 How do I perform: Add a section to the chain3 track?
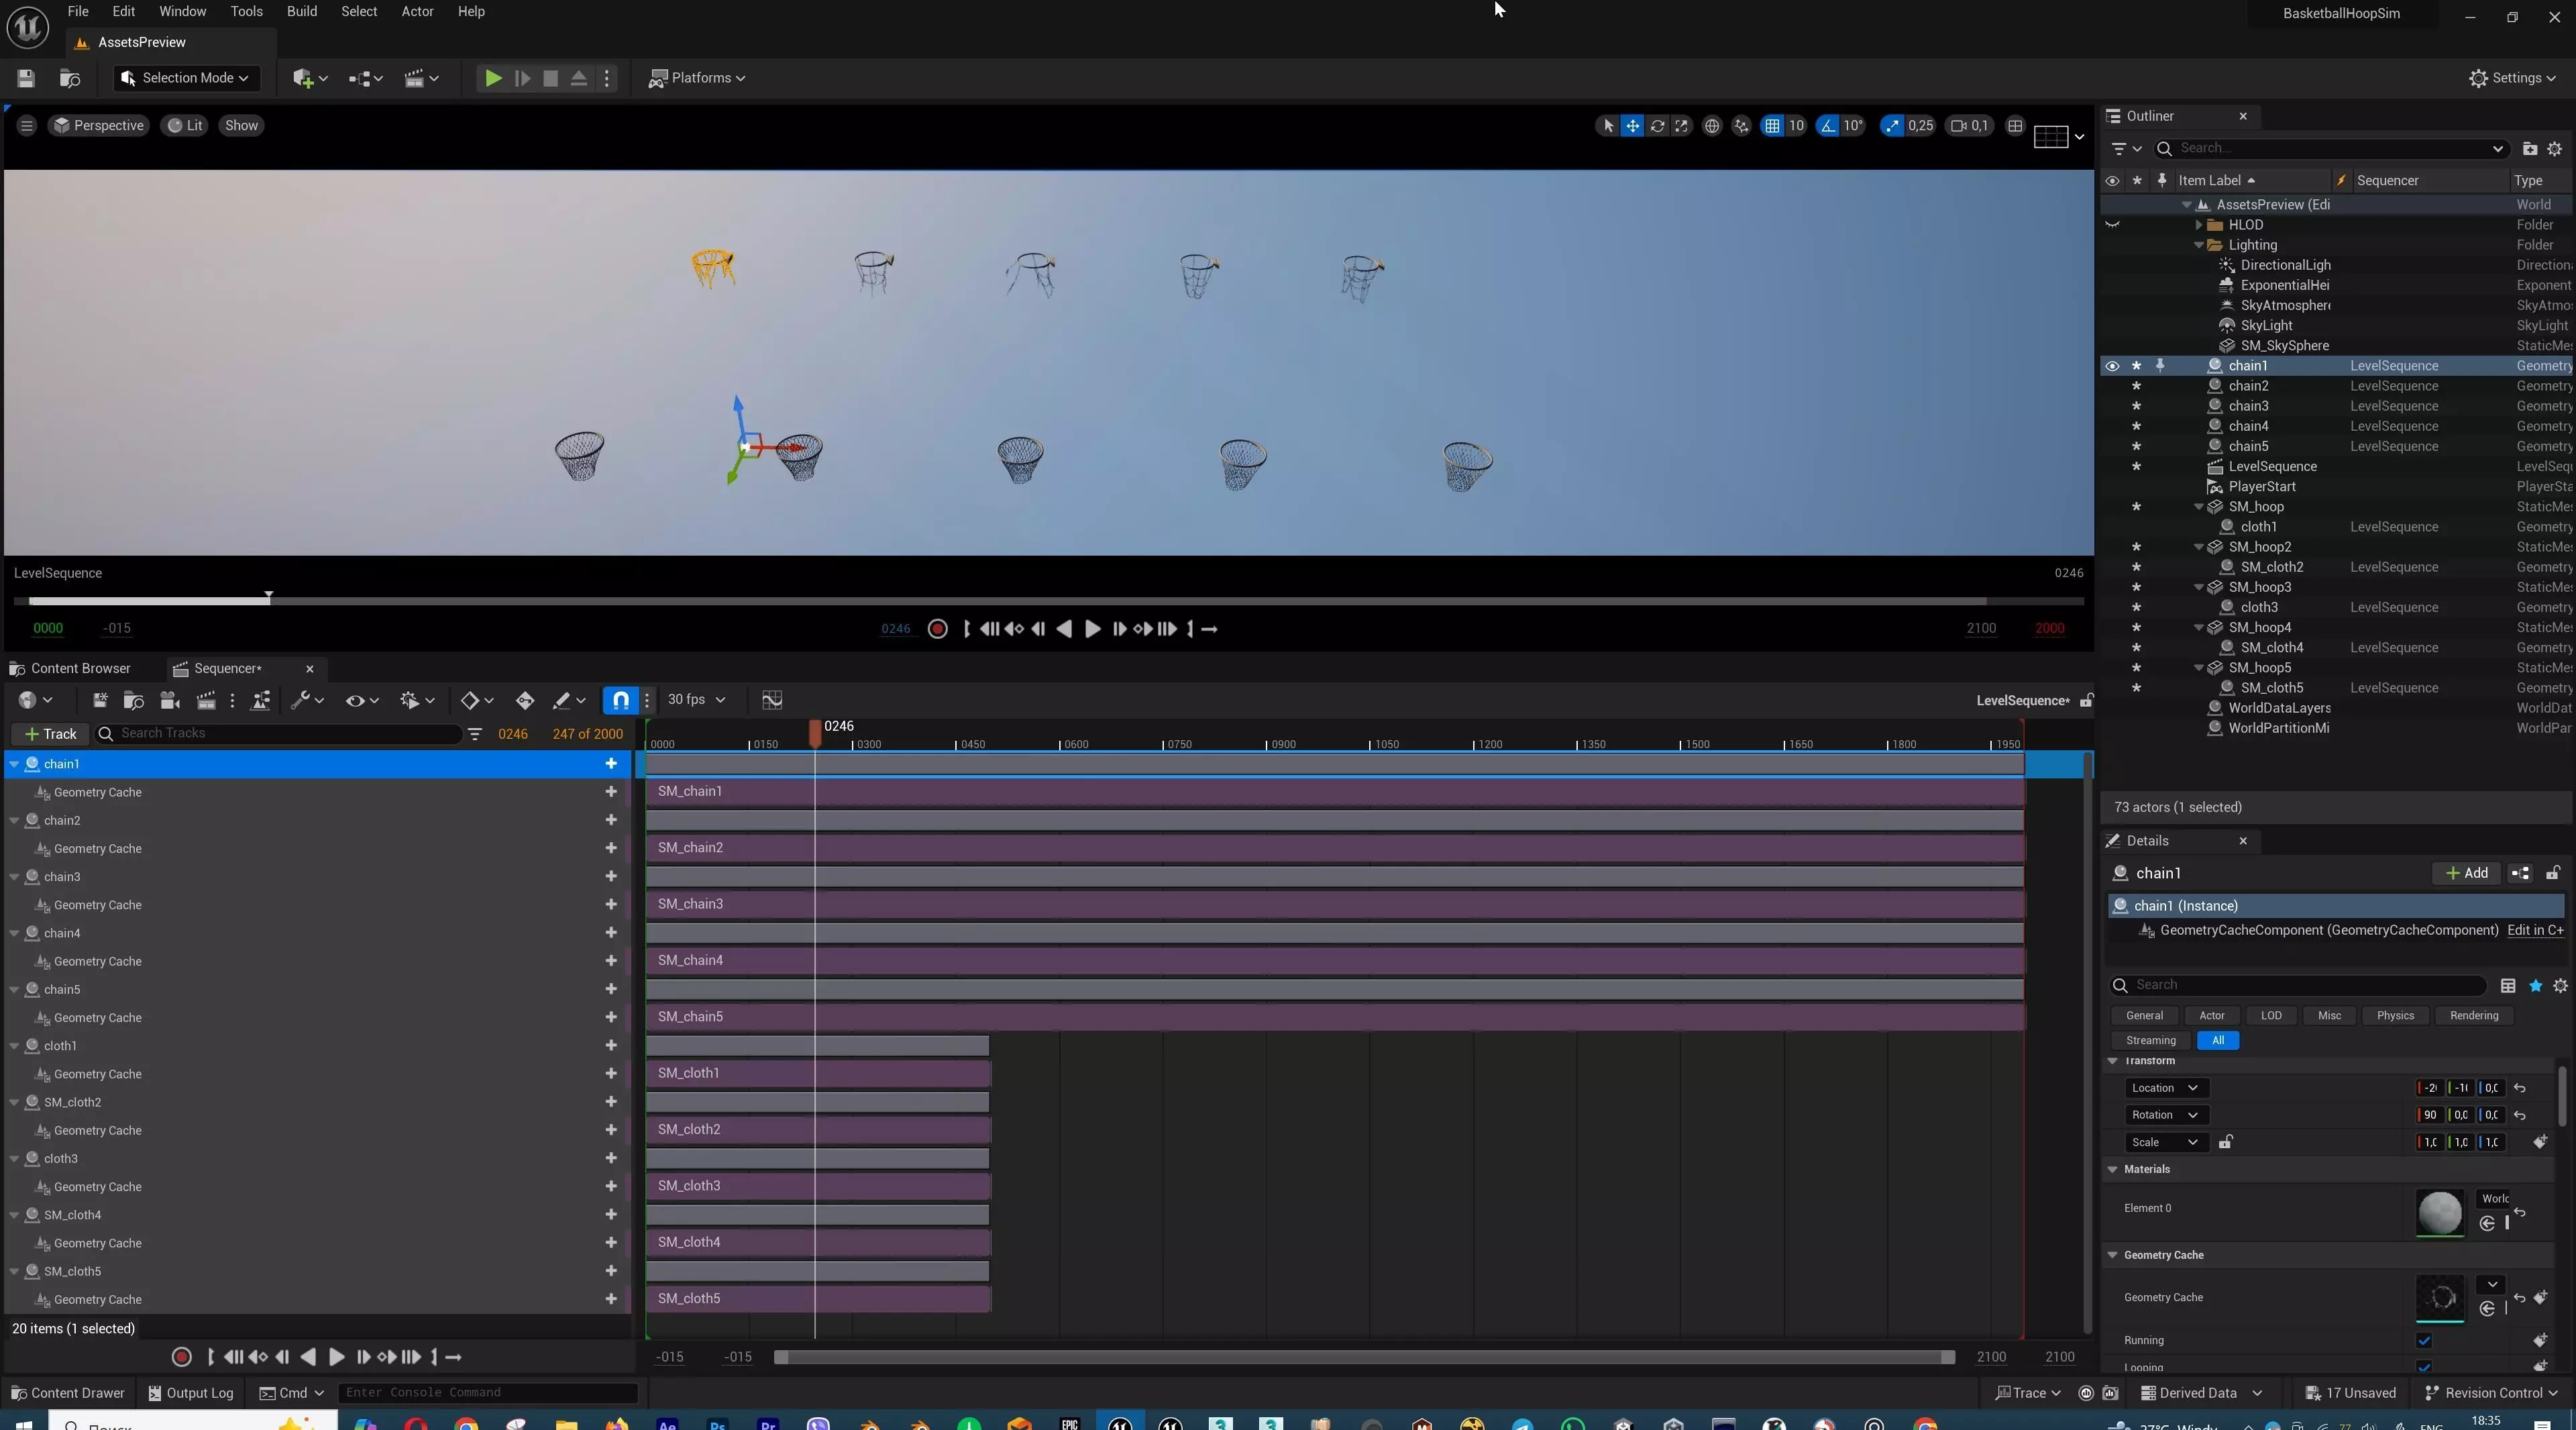(611, 876)
